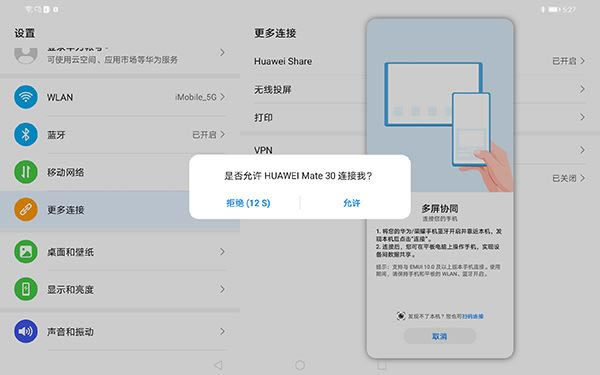Screen dimensions: 600x375
Task: Tap the orange link icon for 更多连接
Action: [26, 209]
